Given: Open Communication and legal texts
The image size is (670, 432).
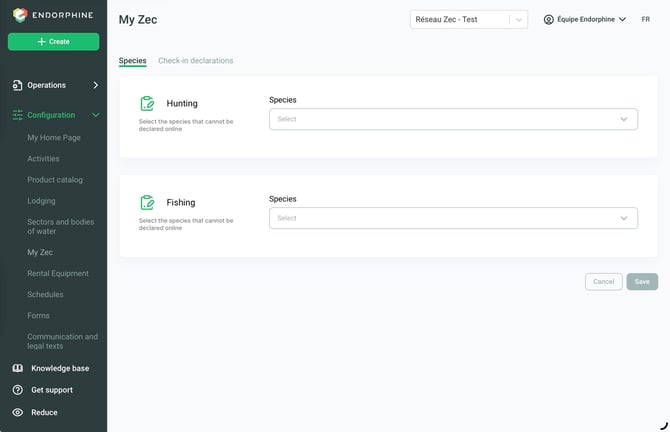Looking at the screenshot, I should tap(62, 341).
